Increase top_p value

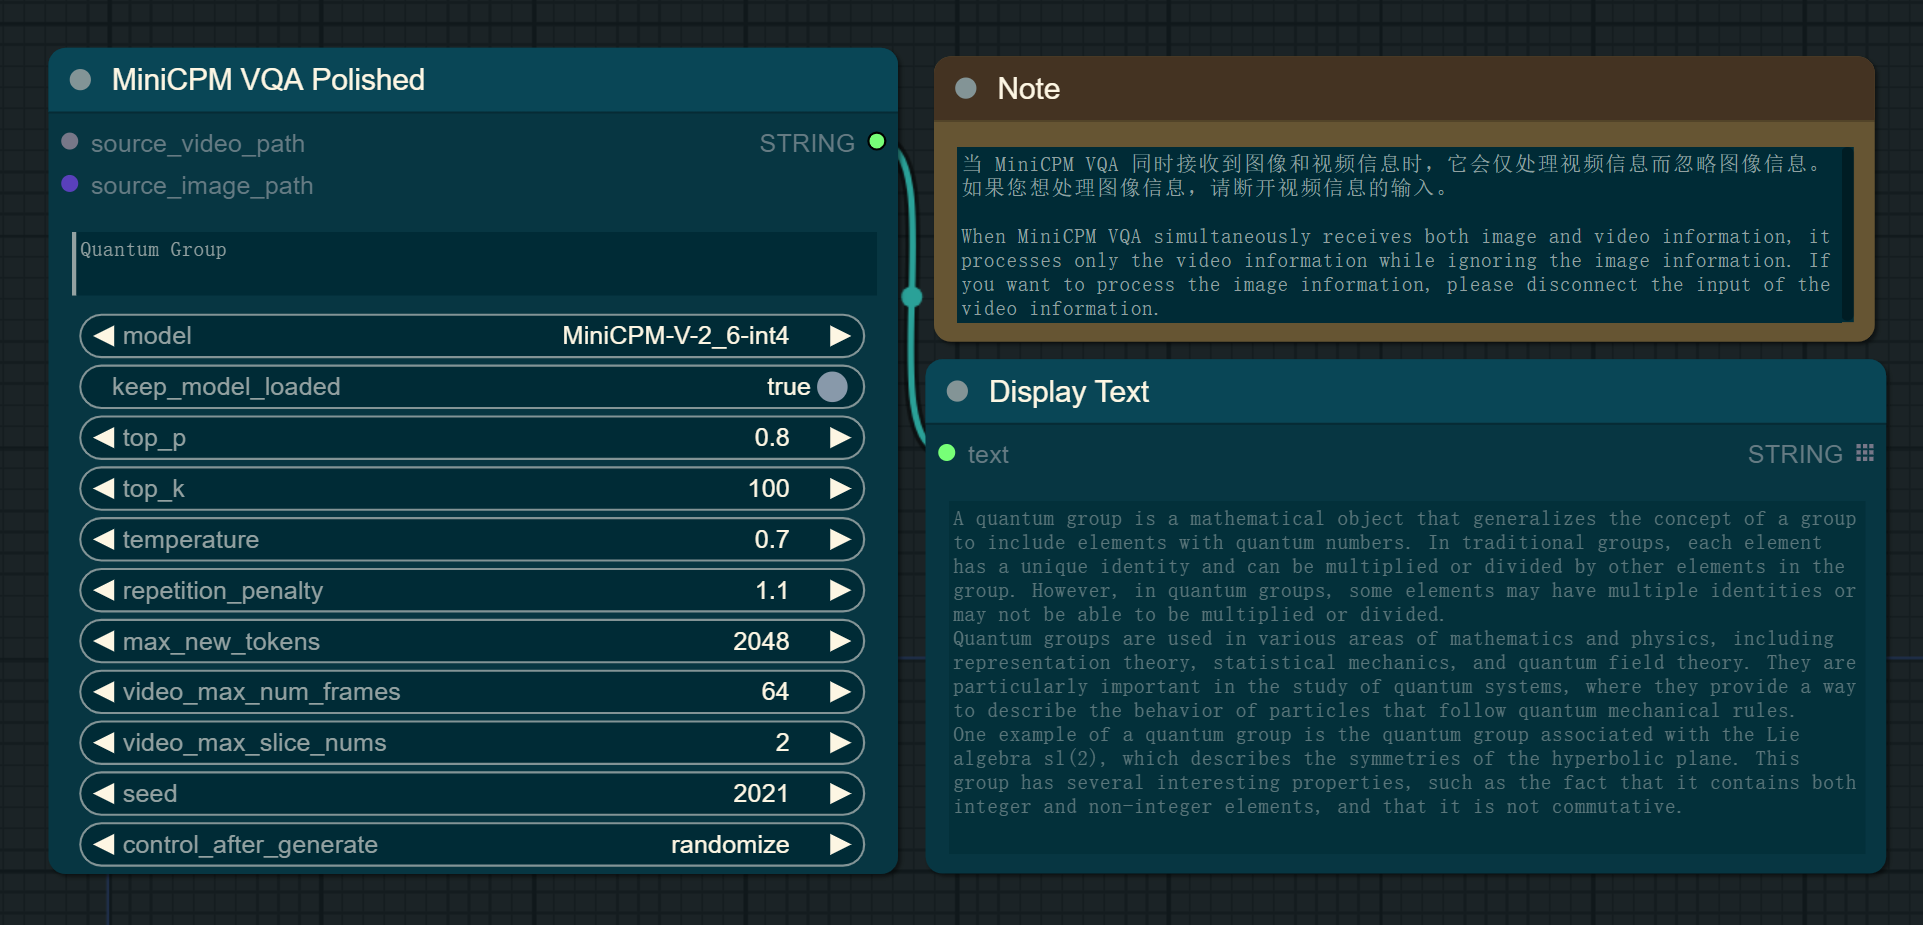[x=840, y=438]
